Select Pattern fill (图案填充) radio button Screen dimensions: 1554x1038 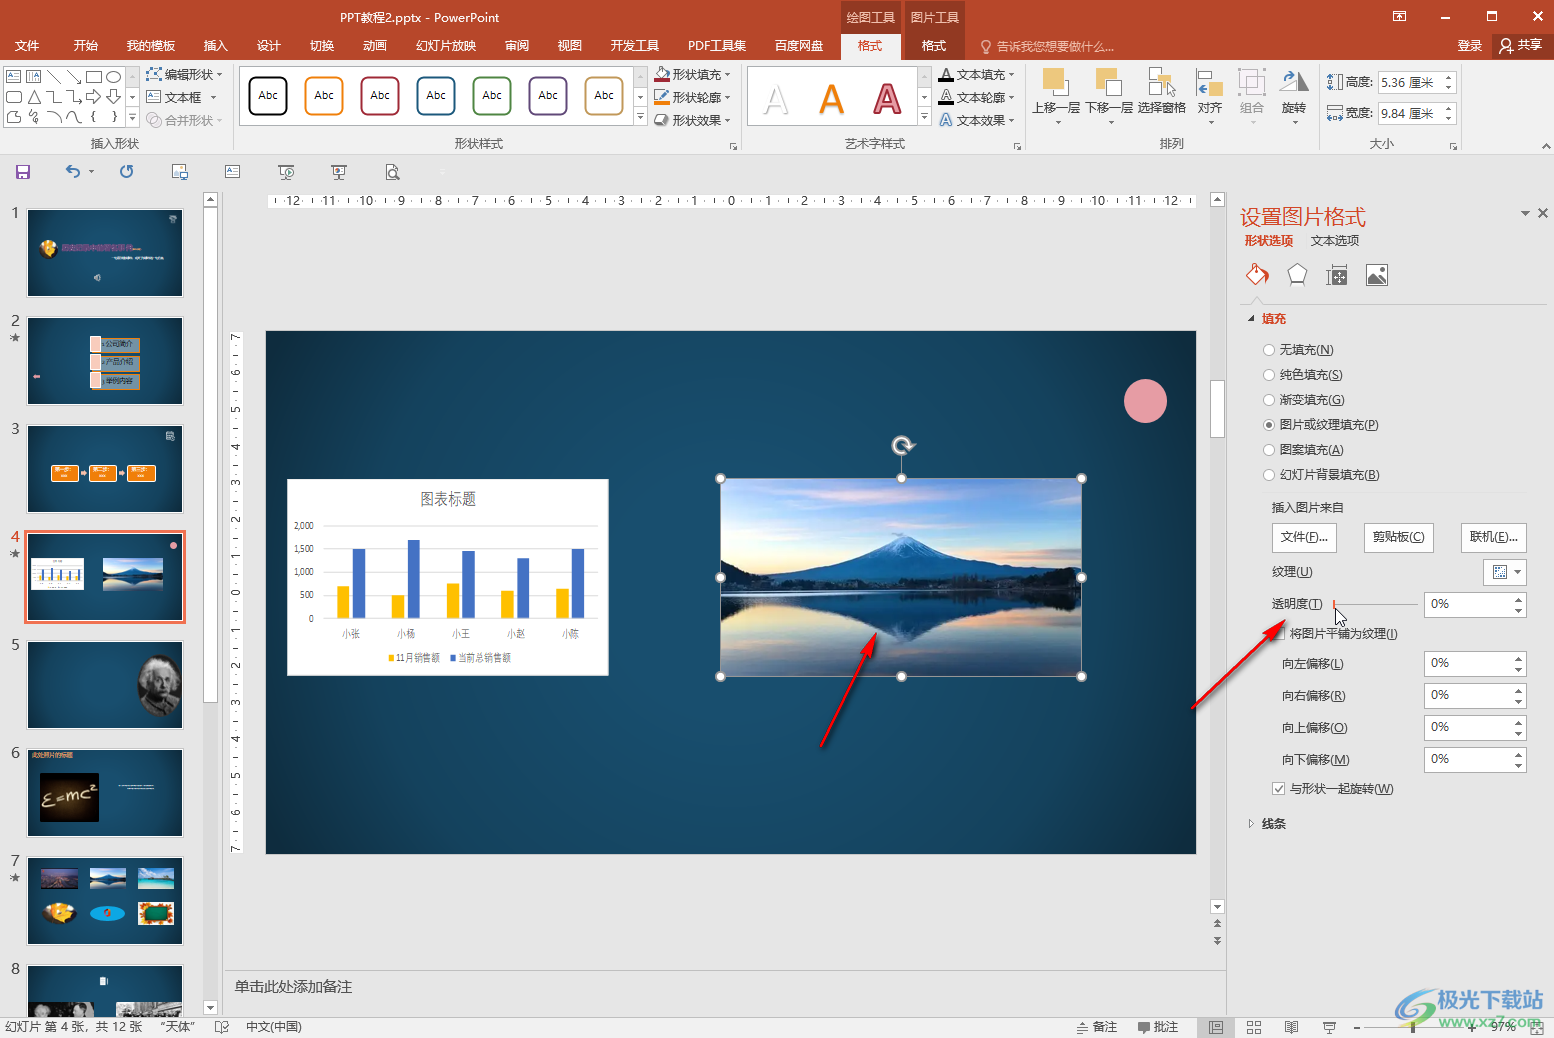point(1269,450)
